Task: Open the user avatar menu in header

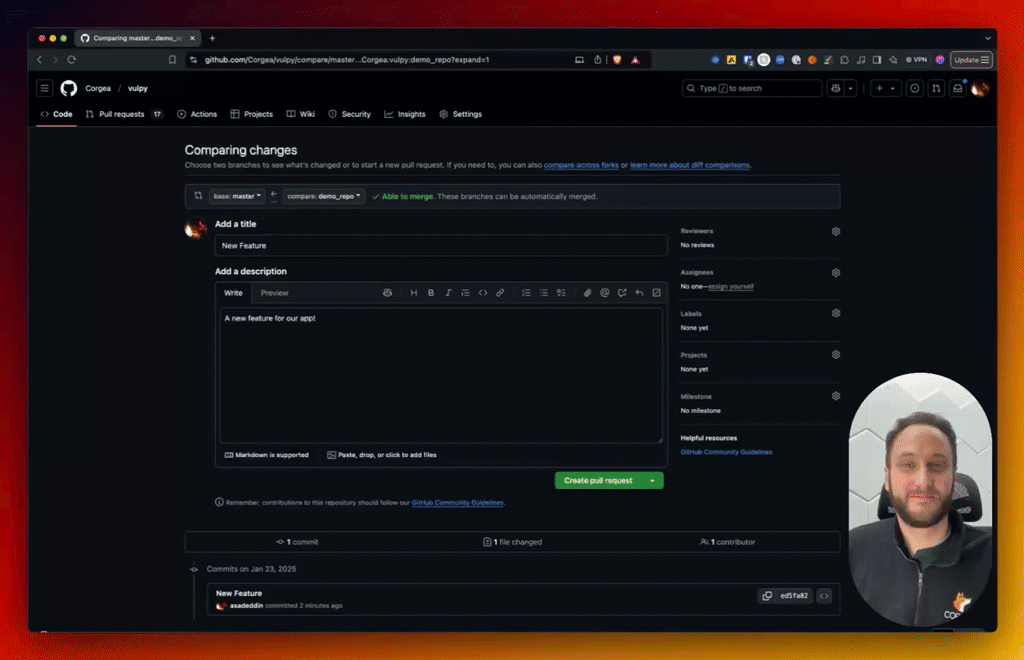Action: [x=980, y=88]
